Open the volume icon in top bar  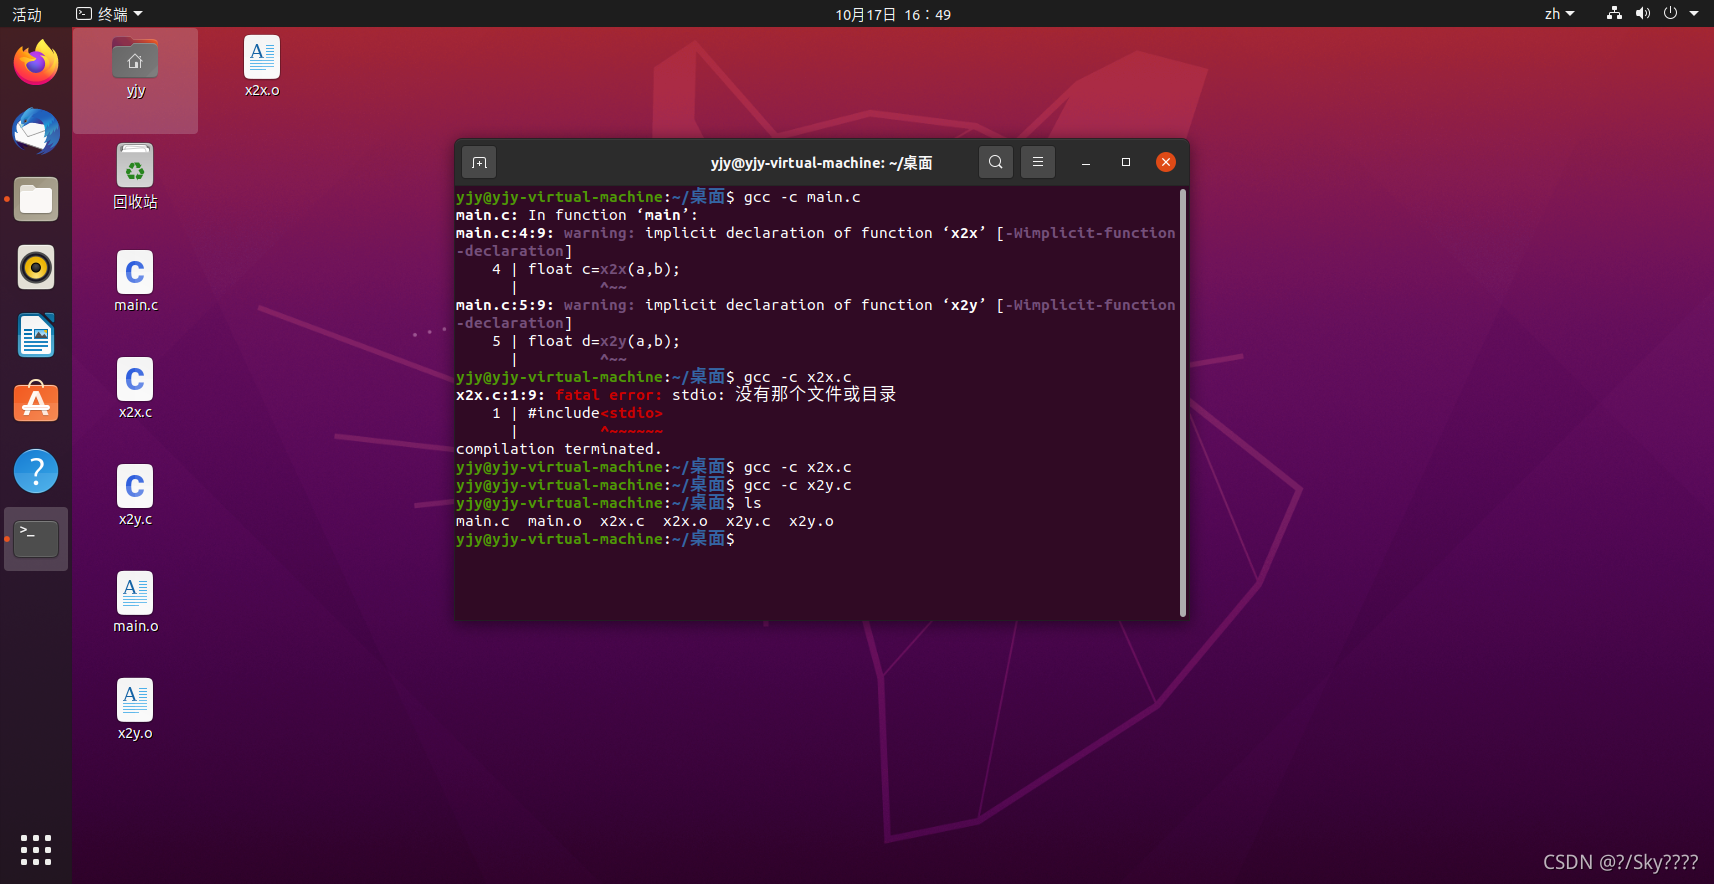(1642, 13)
